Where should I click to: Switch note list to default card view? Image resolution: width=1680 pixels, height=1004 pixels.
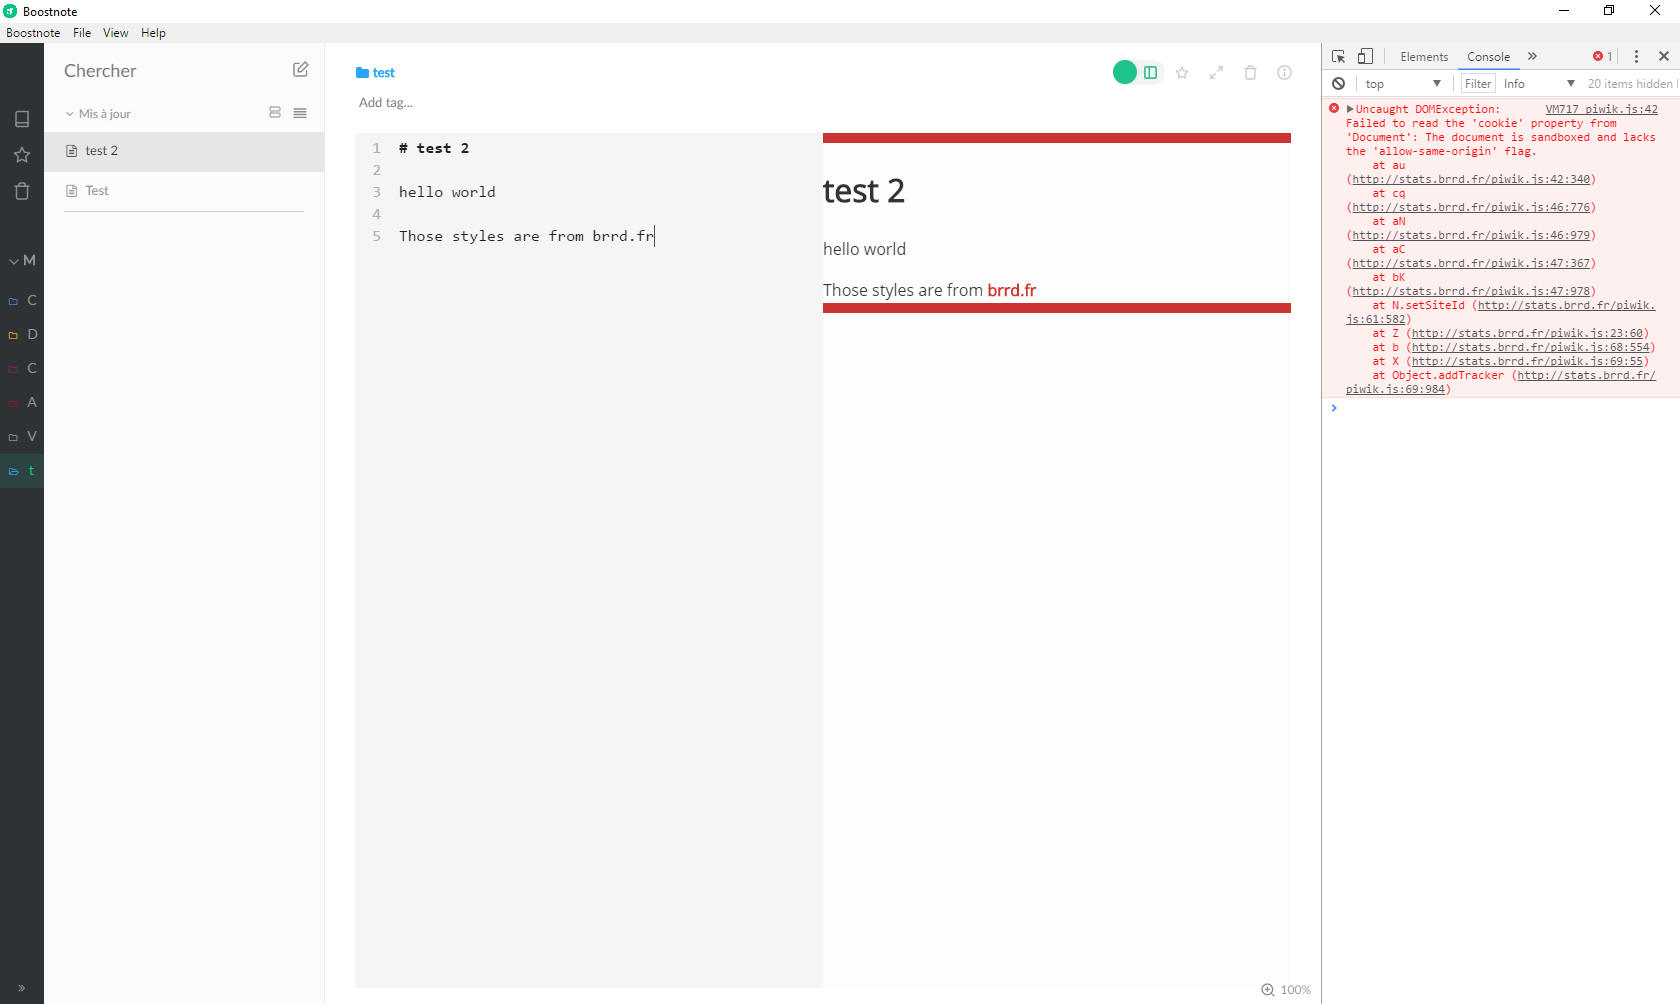tap(275, 113)
